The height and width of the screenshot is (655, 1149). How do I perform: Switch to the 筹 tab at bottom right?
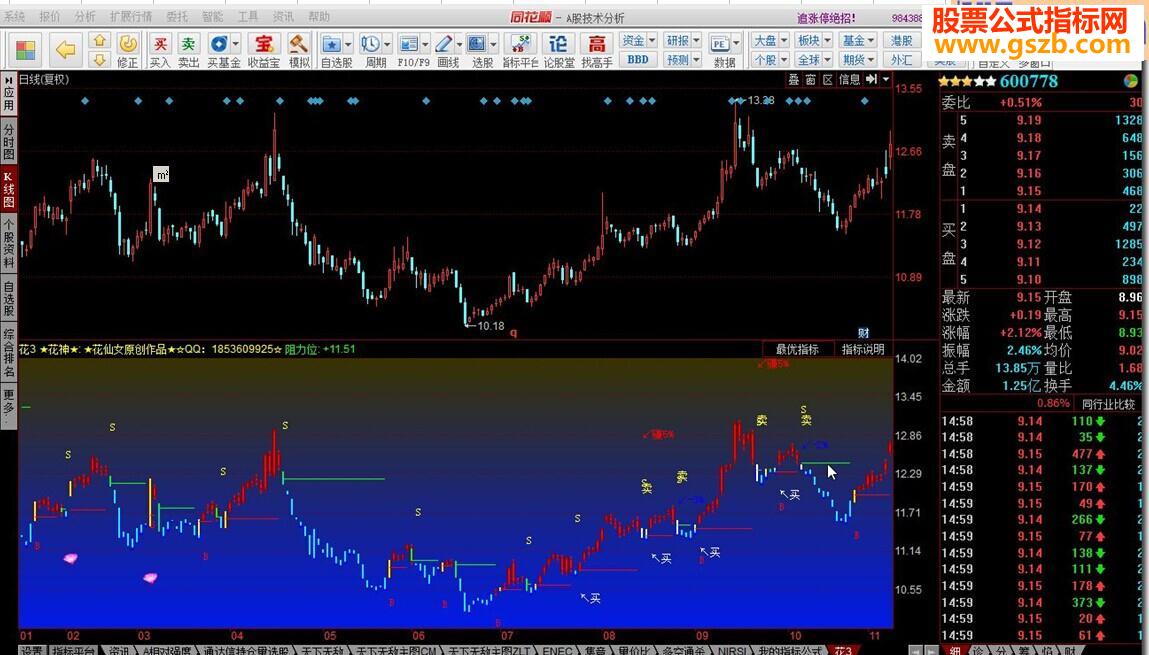tap(1023, 650)
